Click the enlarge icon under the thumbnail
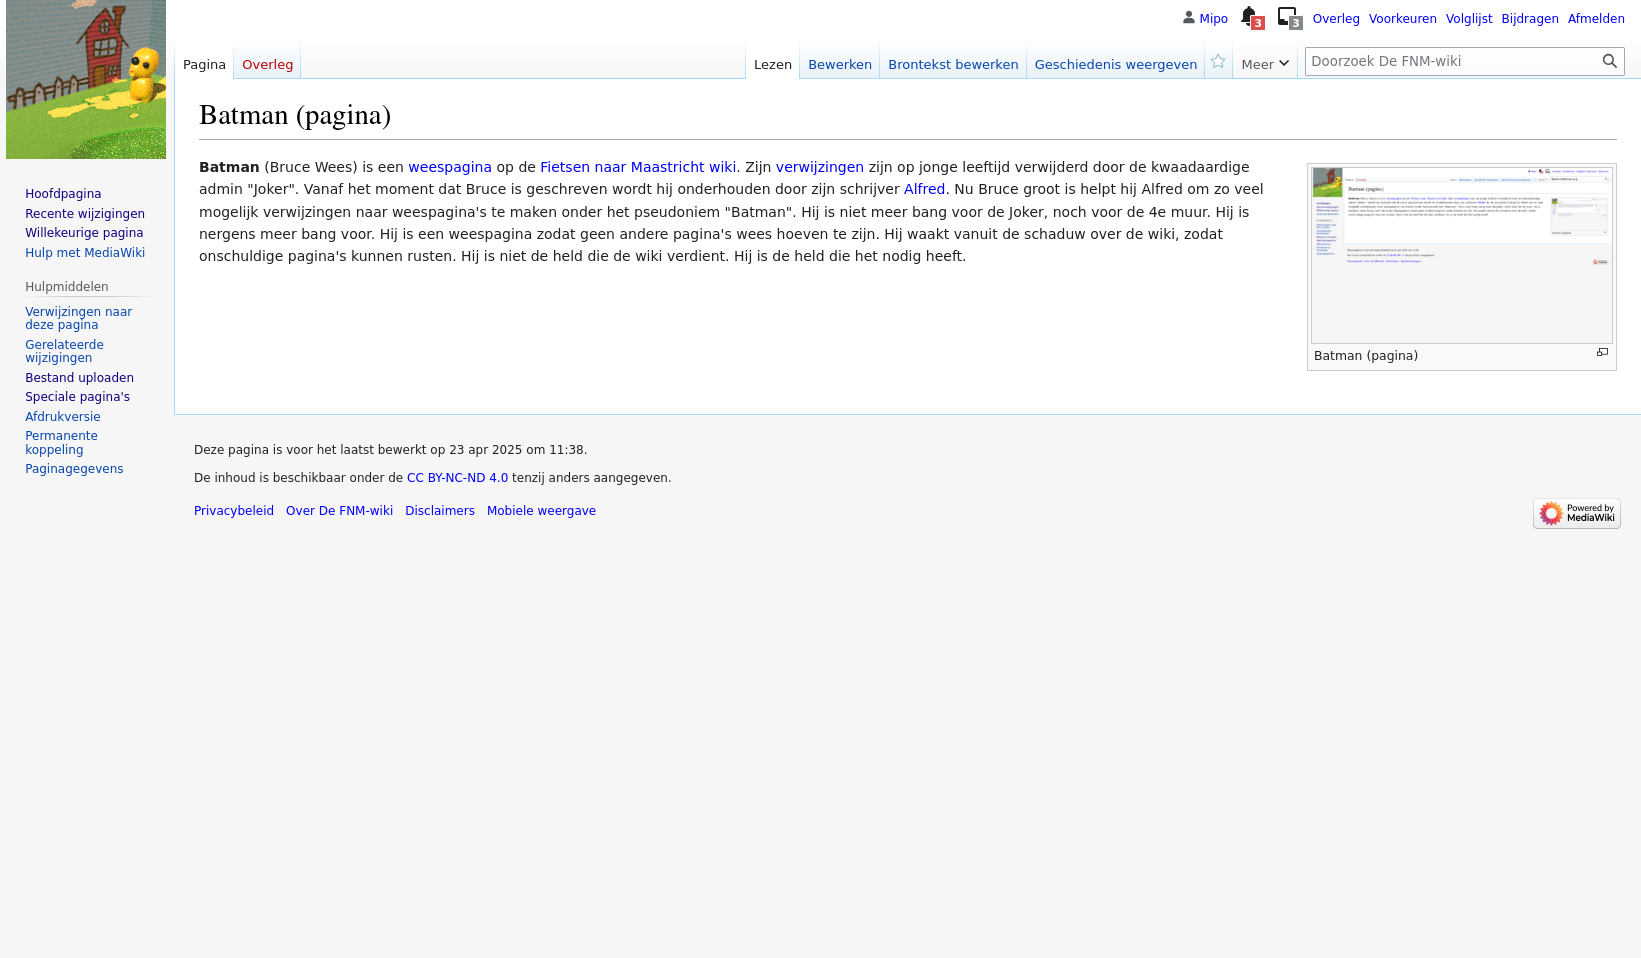 click(x=1602, y=353)
